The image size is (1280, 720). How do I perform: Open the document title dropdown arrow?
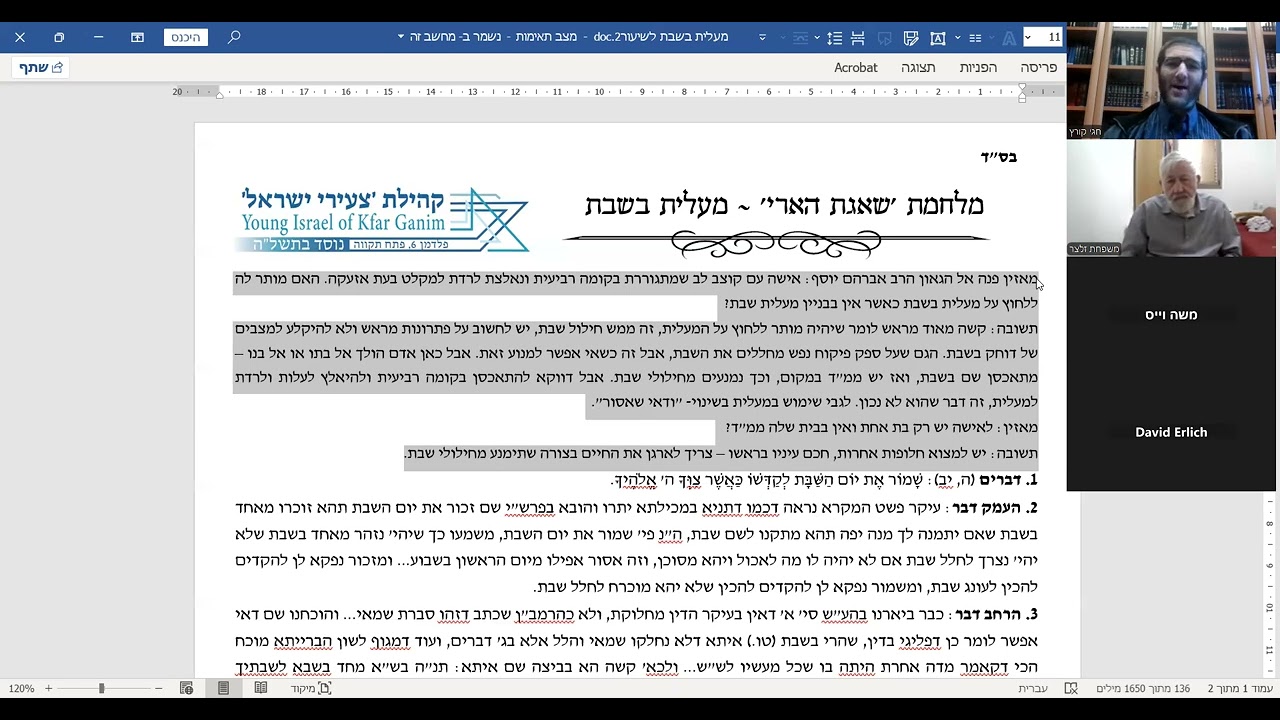point(401,37)
